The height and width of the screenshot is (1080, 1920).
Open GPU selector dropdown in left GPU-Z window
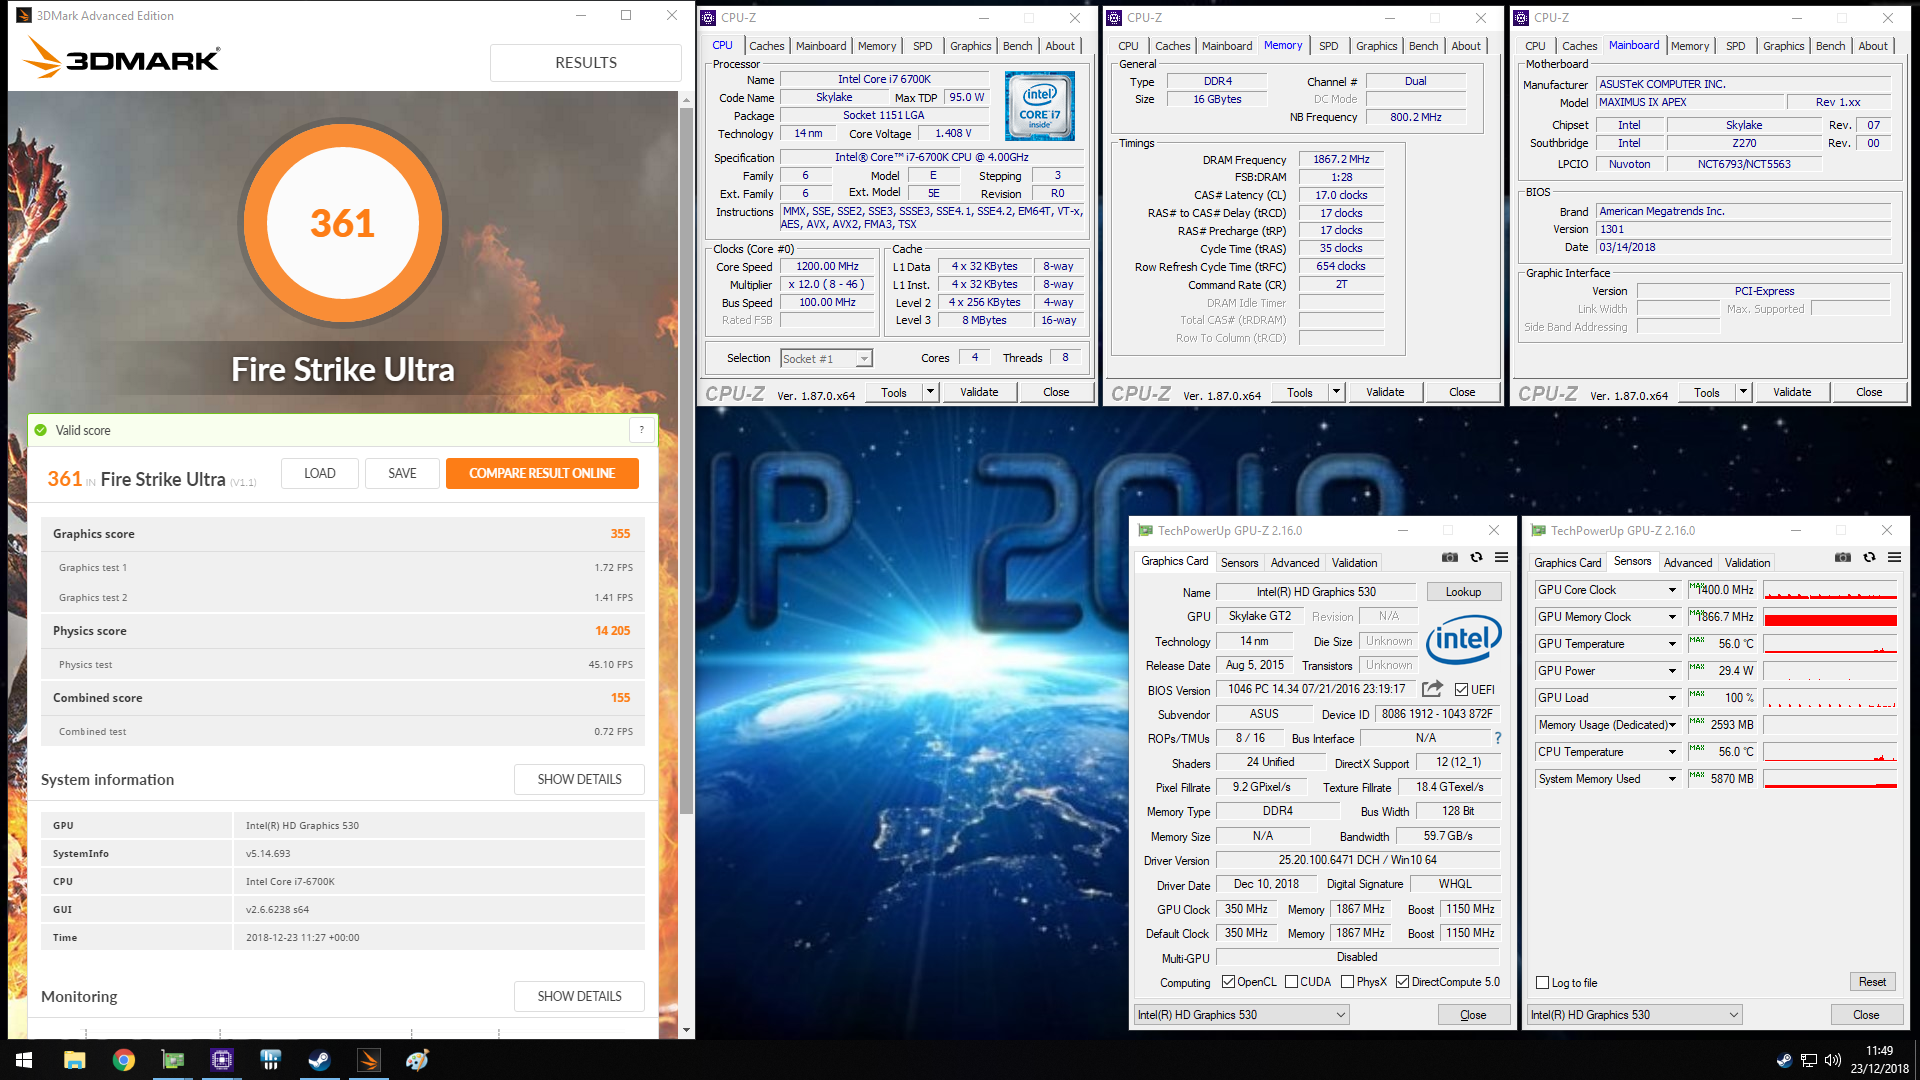pos(1241,1015)
